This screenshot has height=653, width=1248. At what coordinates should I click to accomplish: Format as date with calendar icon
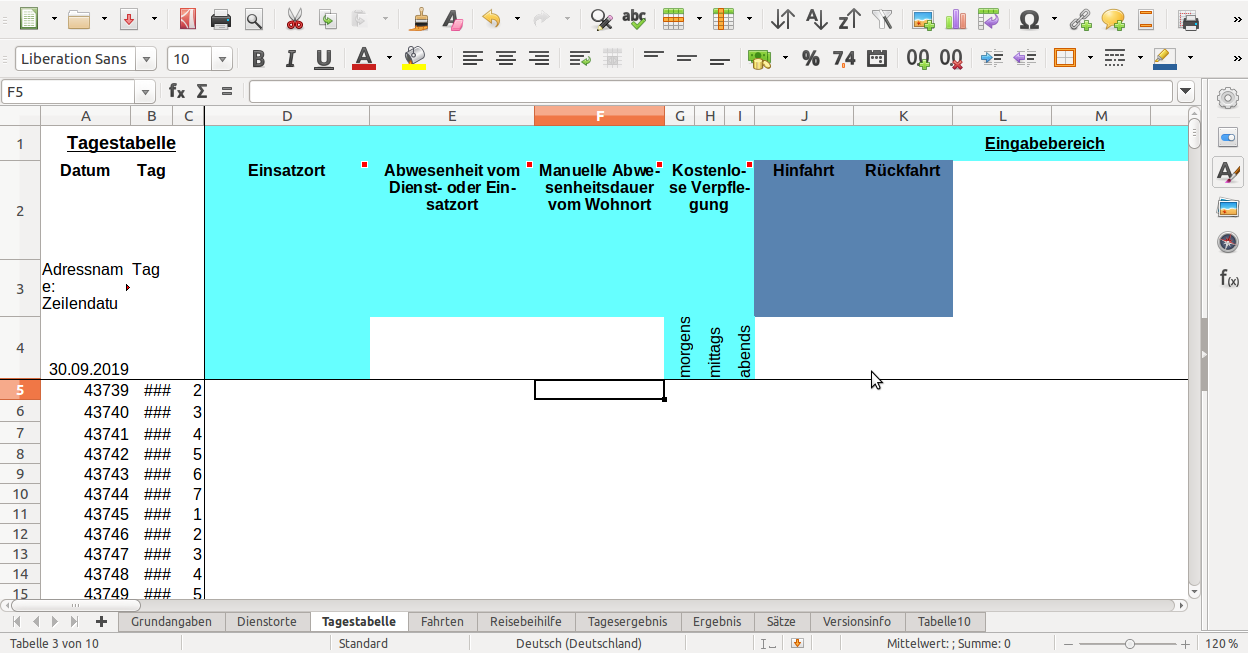pos(877,59)
